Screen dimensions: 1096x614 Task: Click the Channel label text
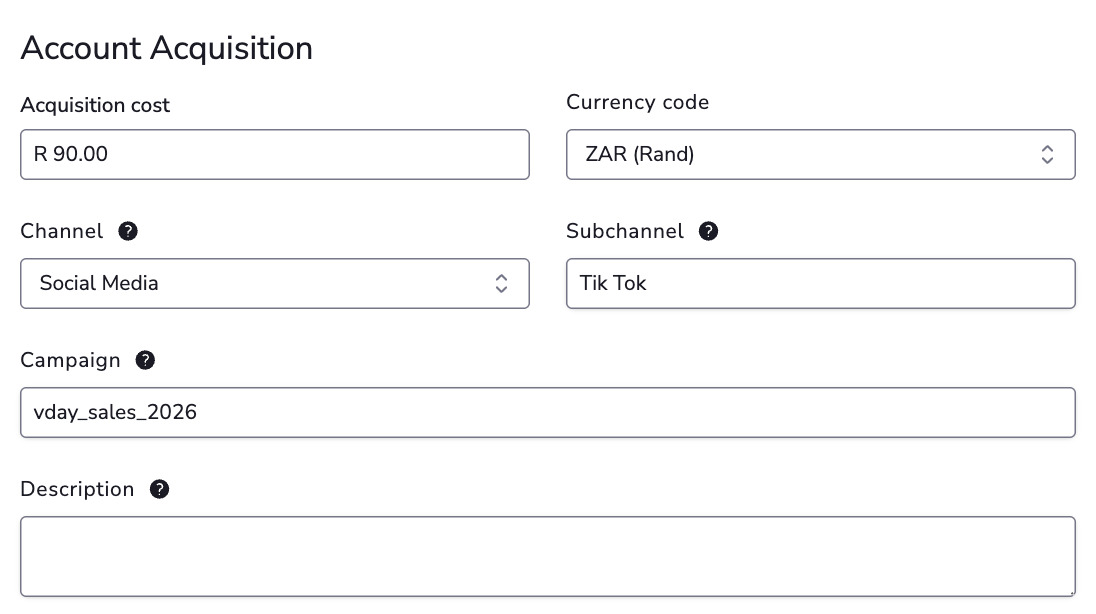point(62,231)
